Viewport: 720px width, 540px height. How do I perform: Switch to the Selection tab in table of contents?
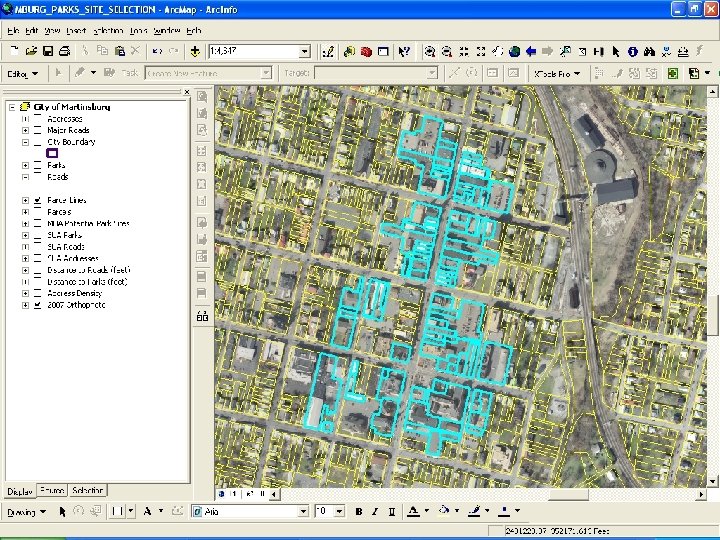coord(88,491)
